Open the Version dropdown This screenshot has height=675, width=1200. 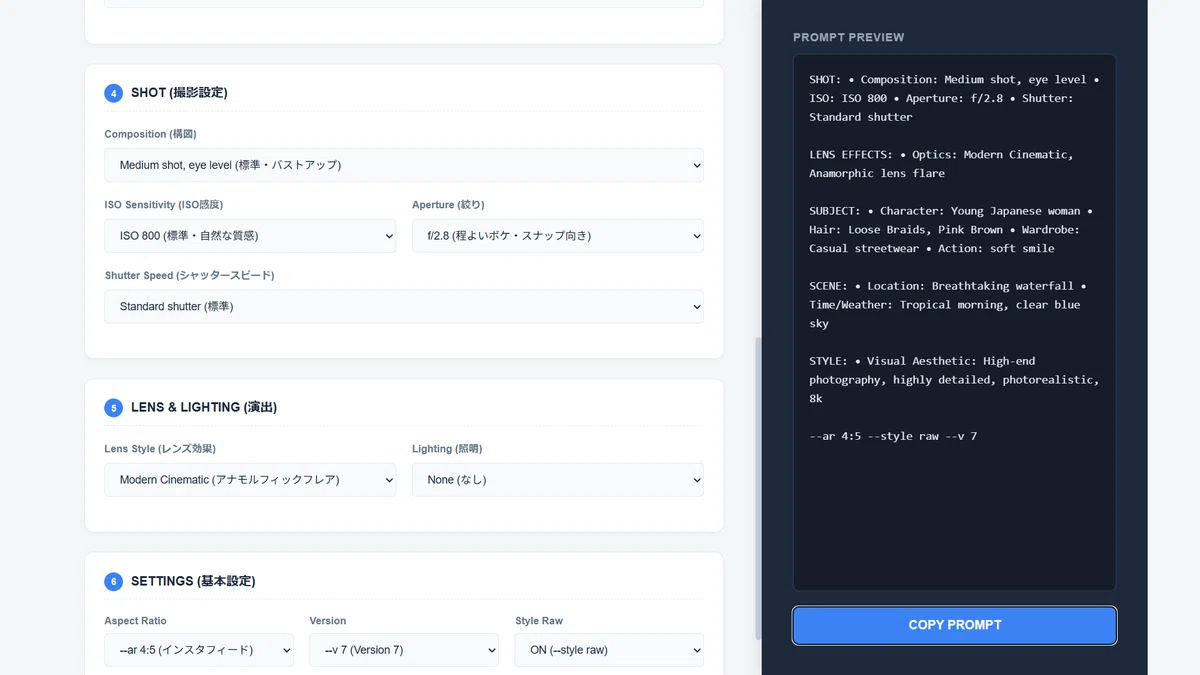click(404, 650)
